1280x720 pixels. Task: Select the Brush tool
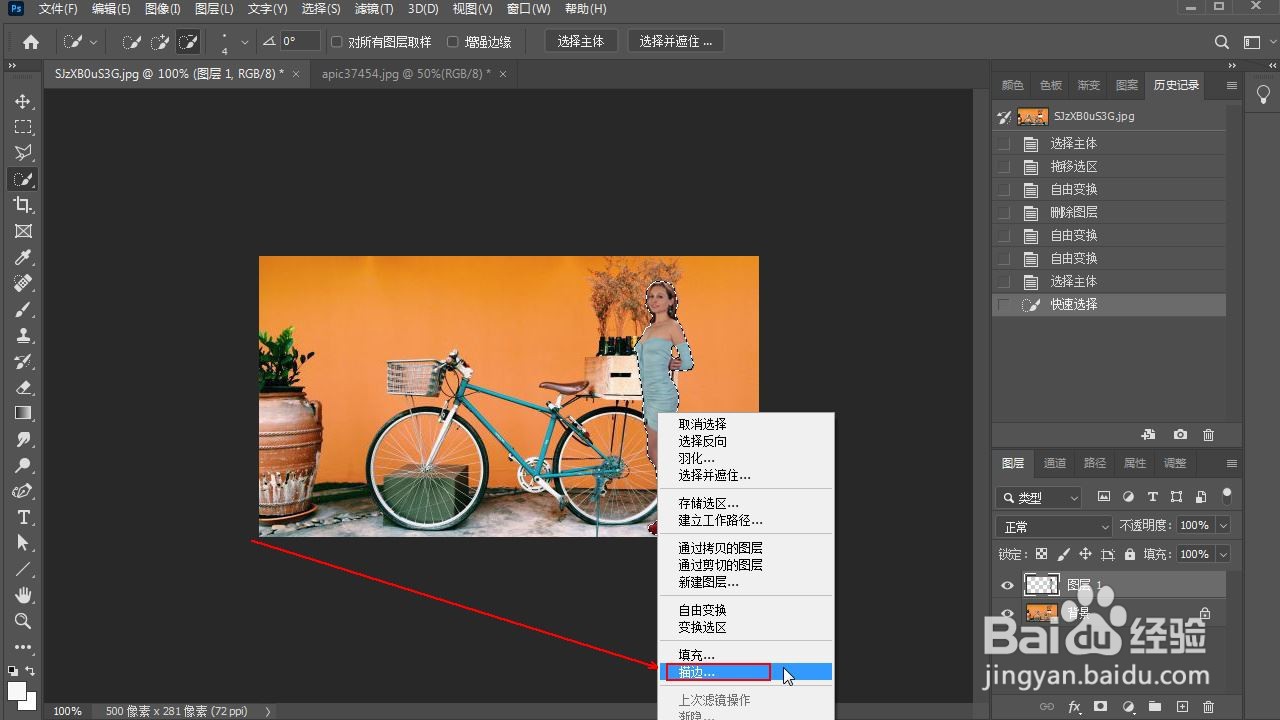[x=23, y=310]
